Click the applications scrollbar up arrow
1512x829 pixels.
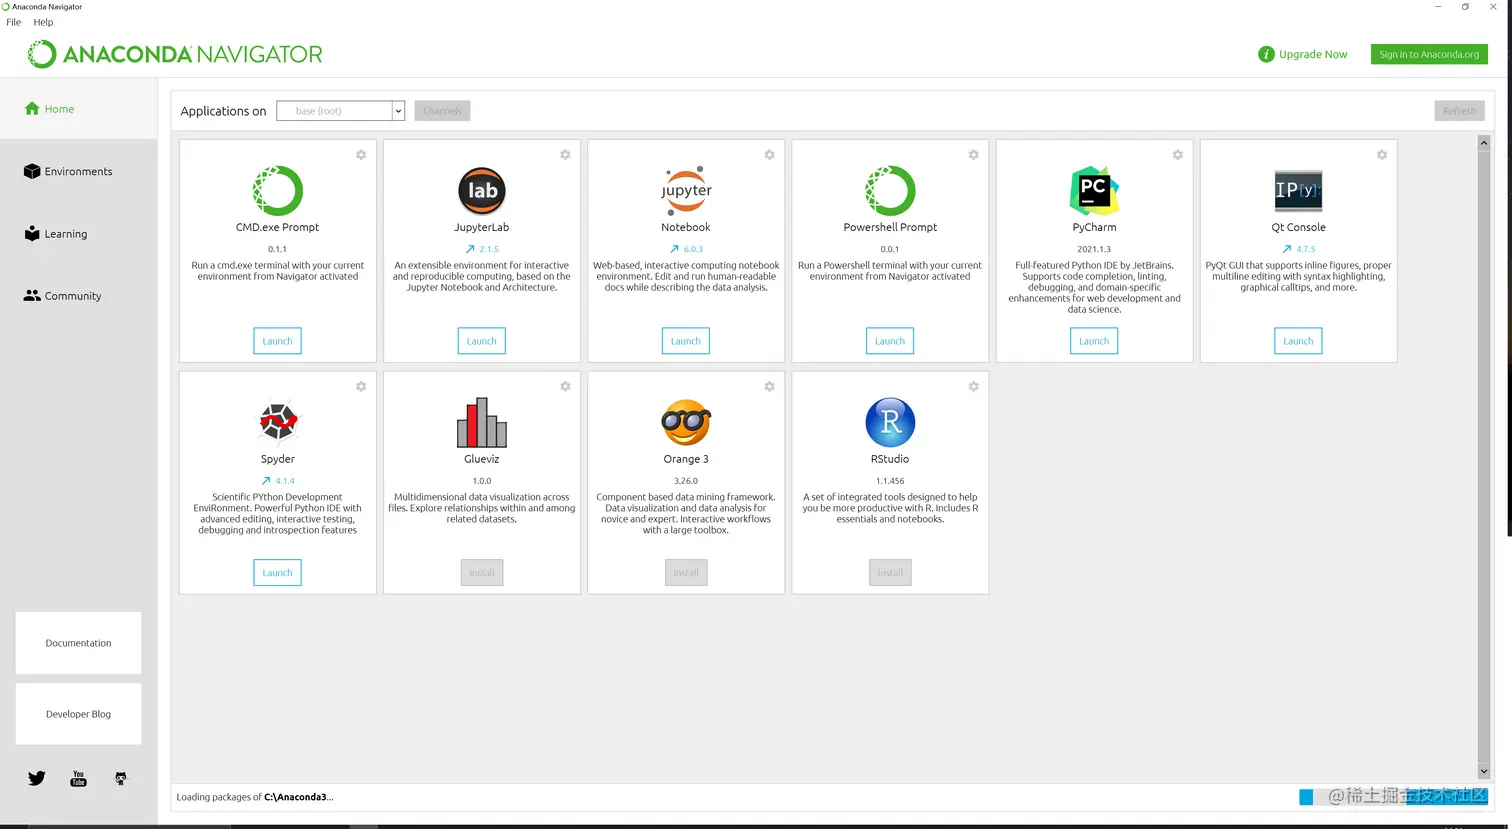(1484, 143)
